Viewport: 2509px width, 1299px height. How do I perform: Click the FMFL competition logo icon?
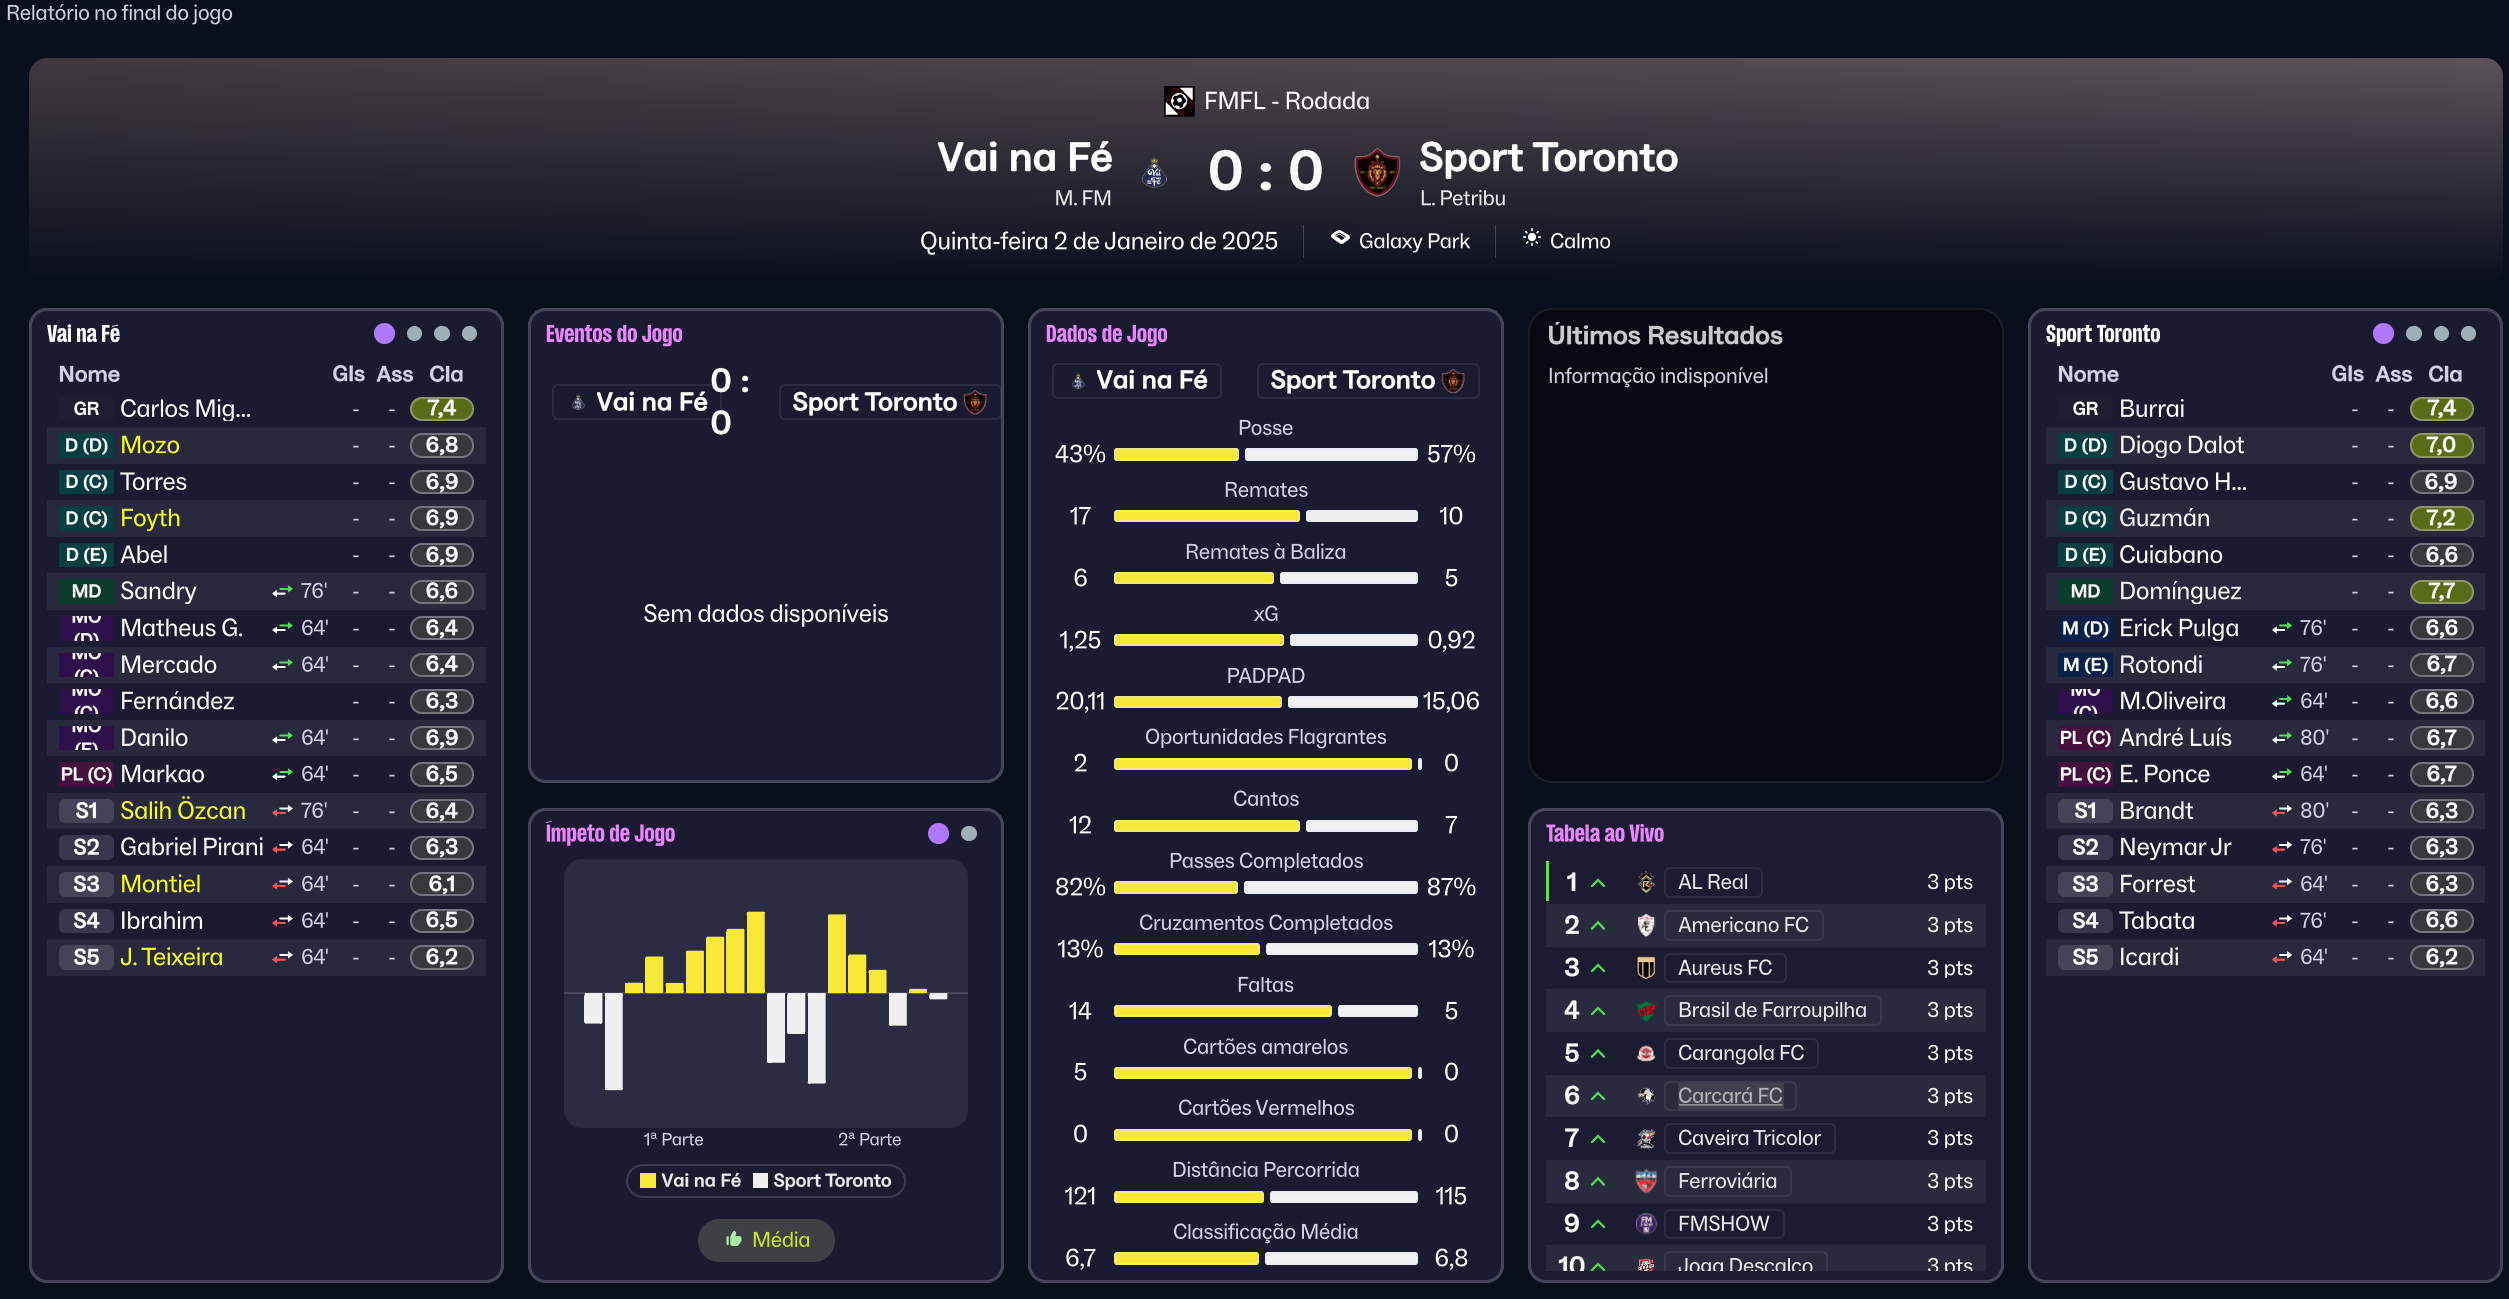pyautogui.click(x=1179, y=101)
